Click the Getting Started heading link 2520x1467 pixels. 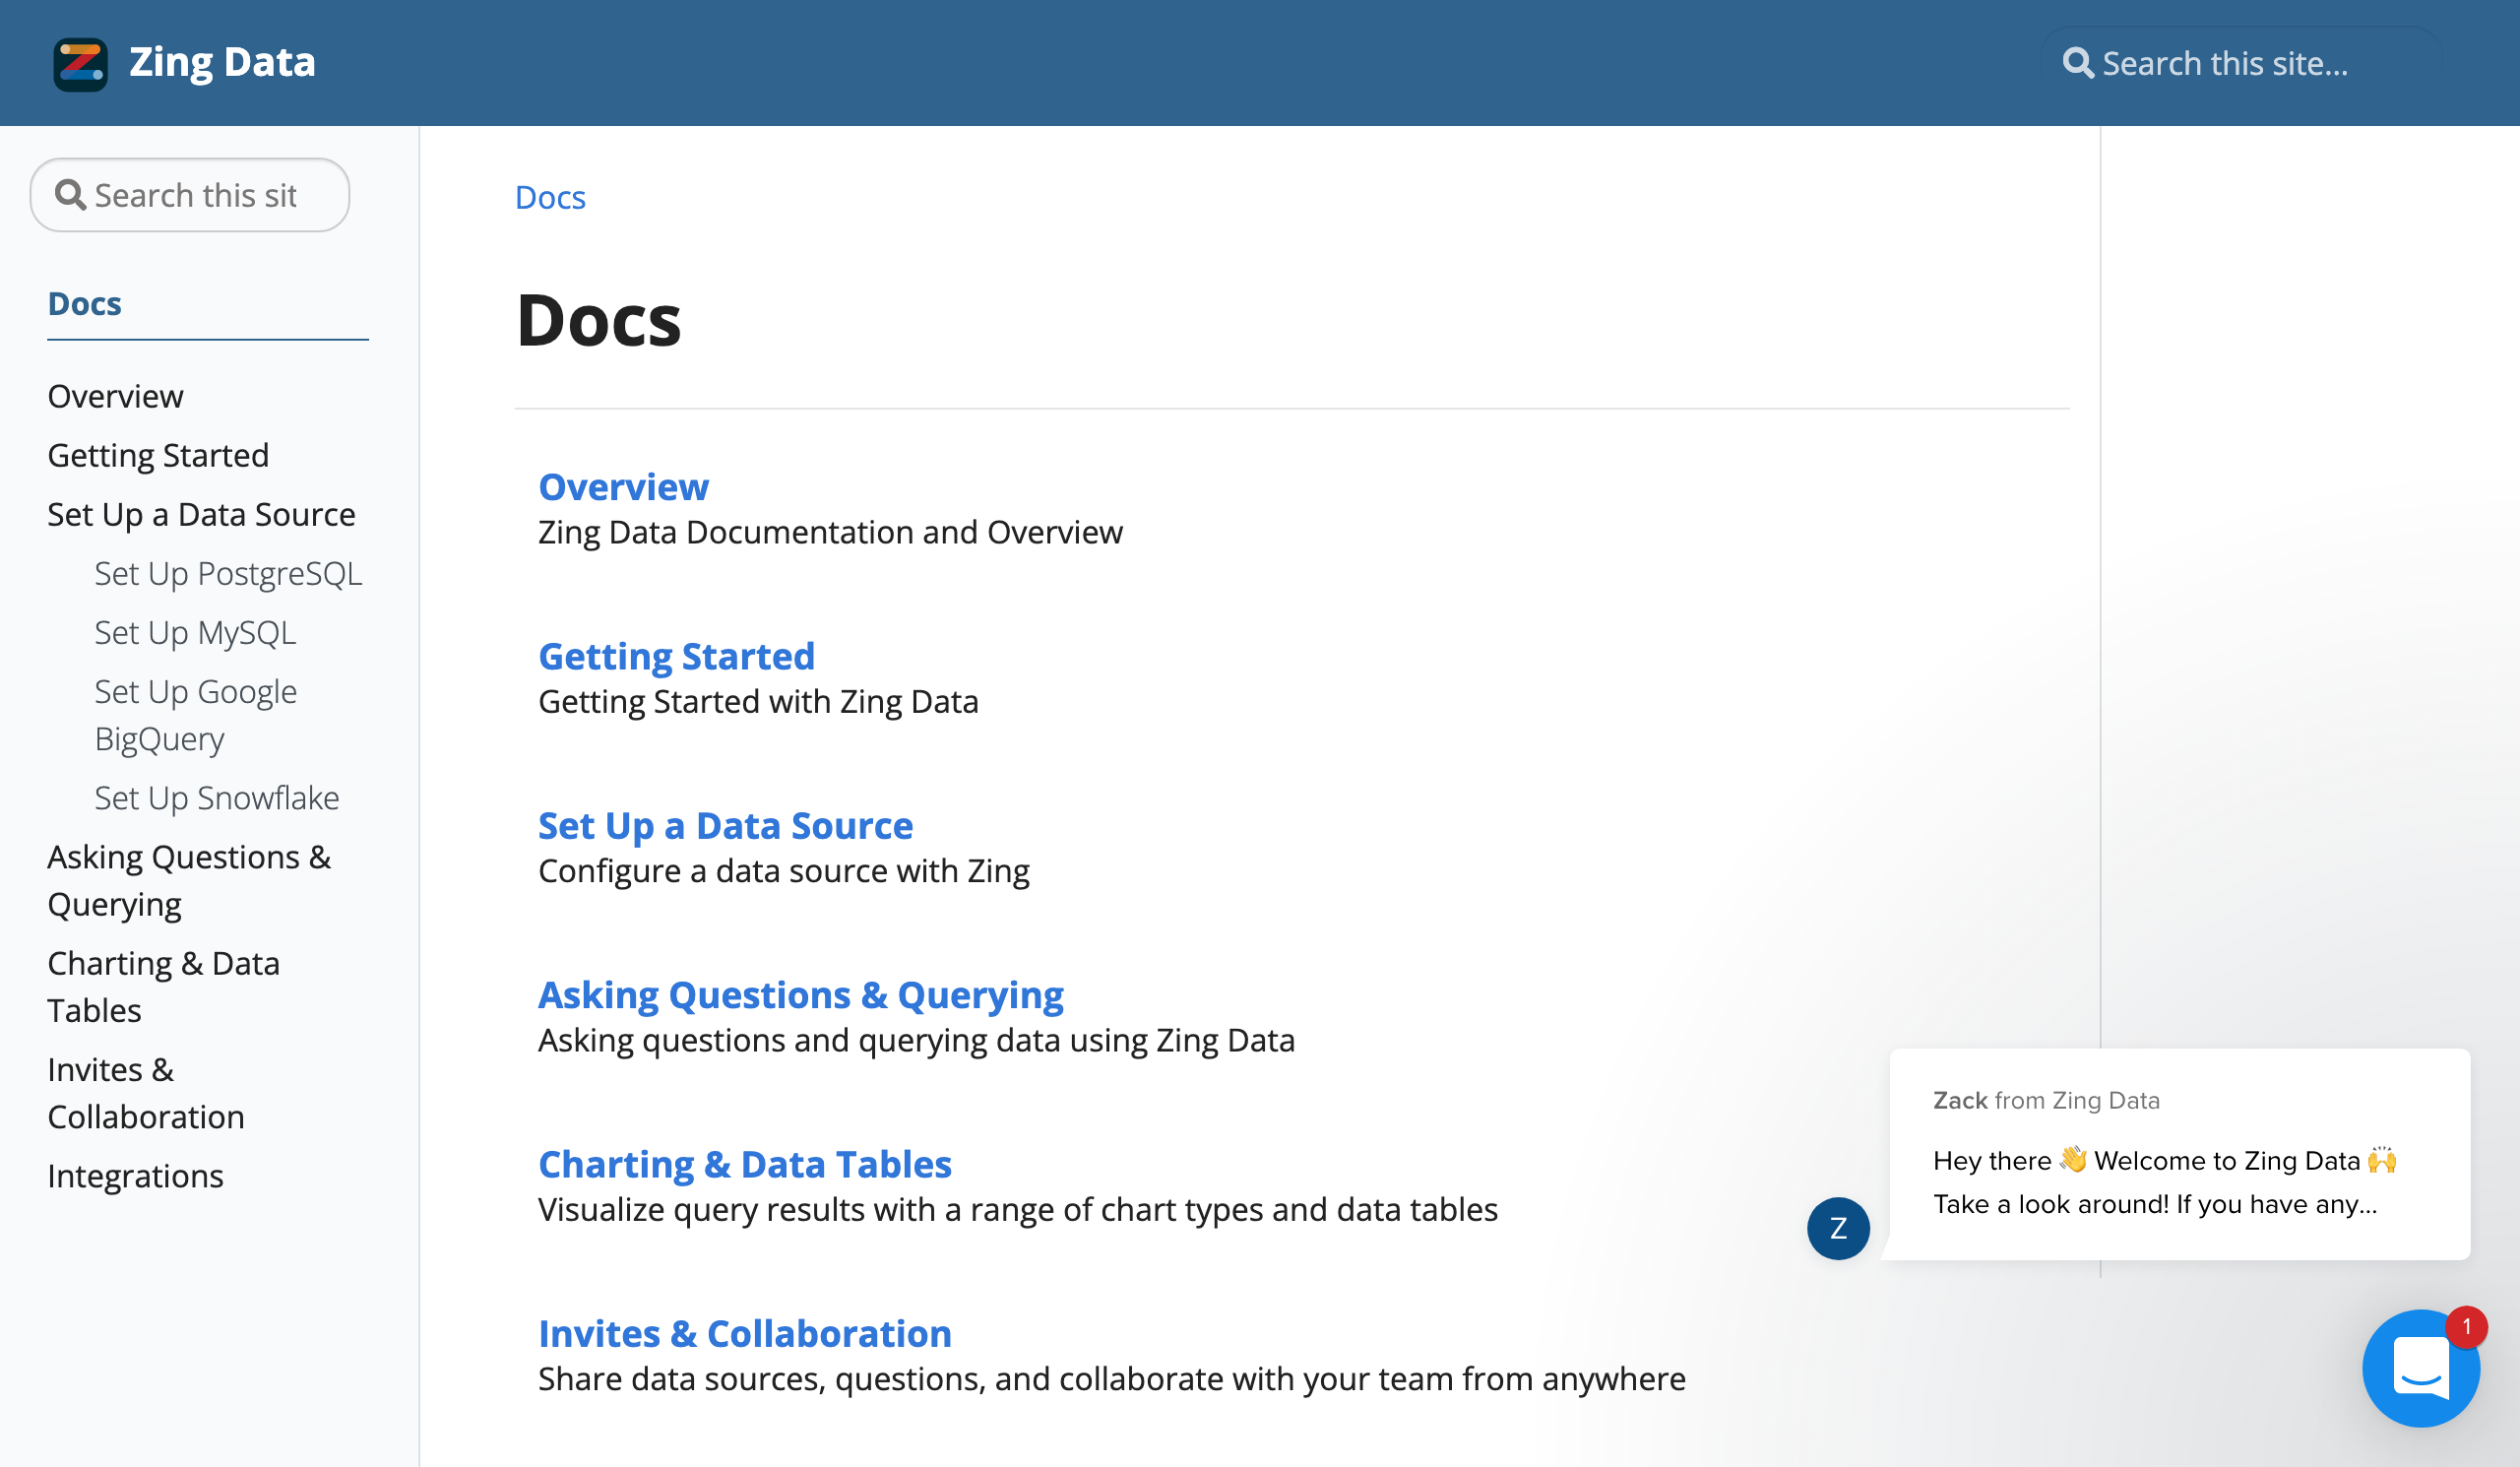677,656
